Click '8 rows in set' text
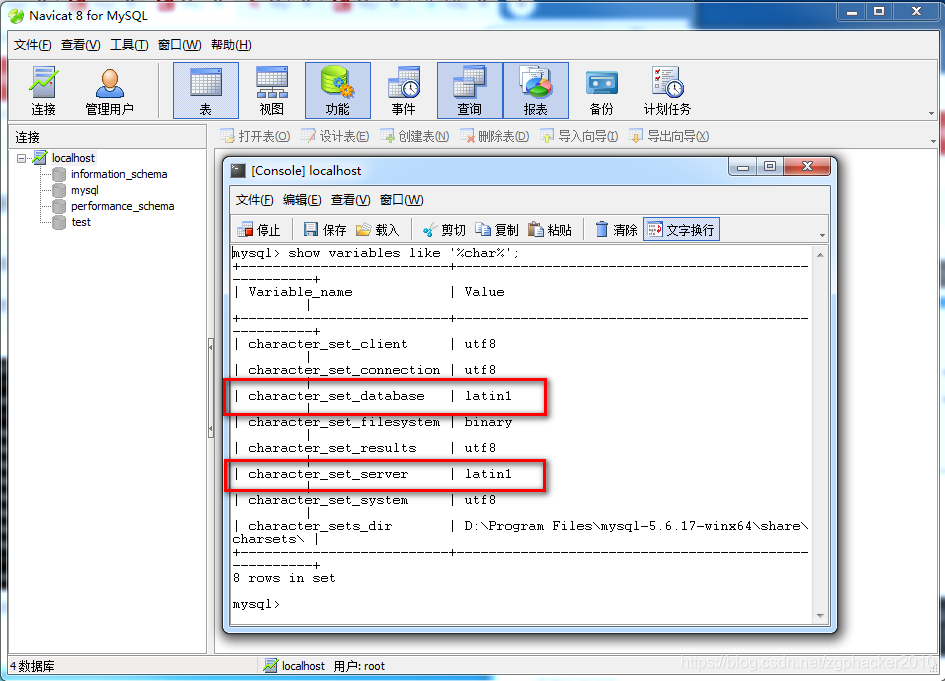Viewport: 945px width, 681px height. tap(284, 578)
